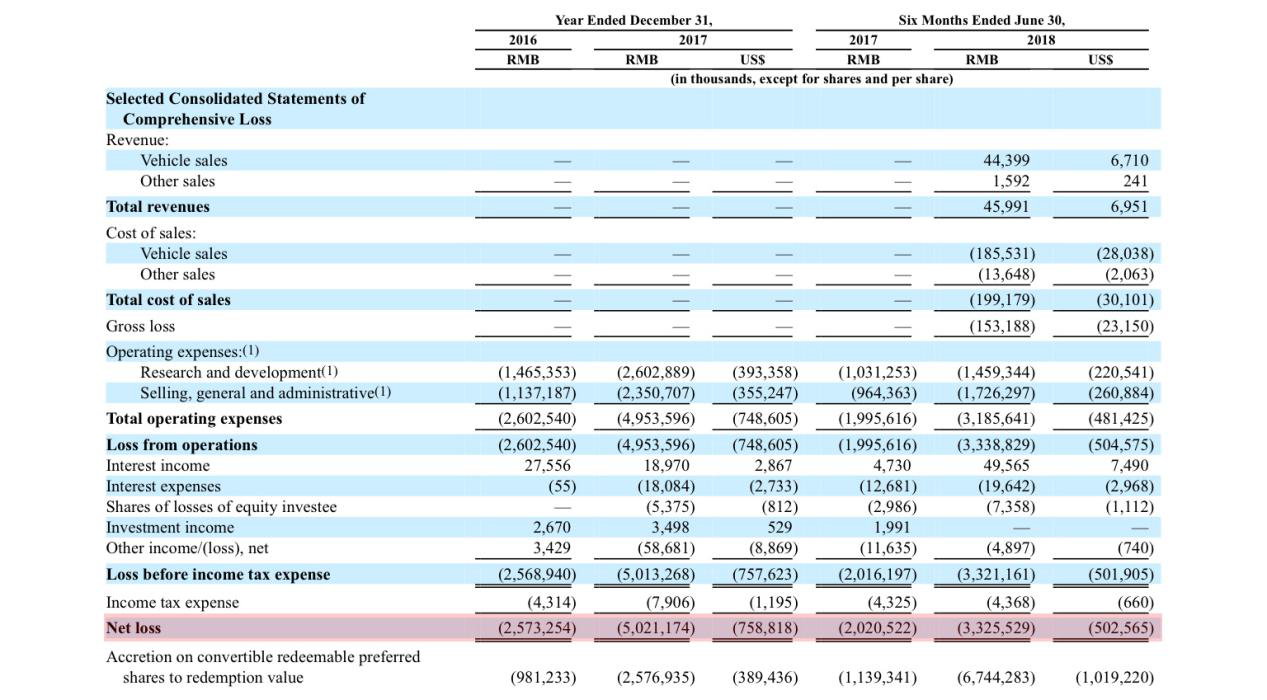Viewport: 1267px width, 700px height.
Task: Select 'Loss before income tax expense' label
Action: click(x=218, y=574)
